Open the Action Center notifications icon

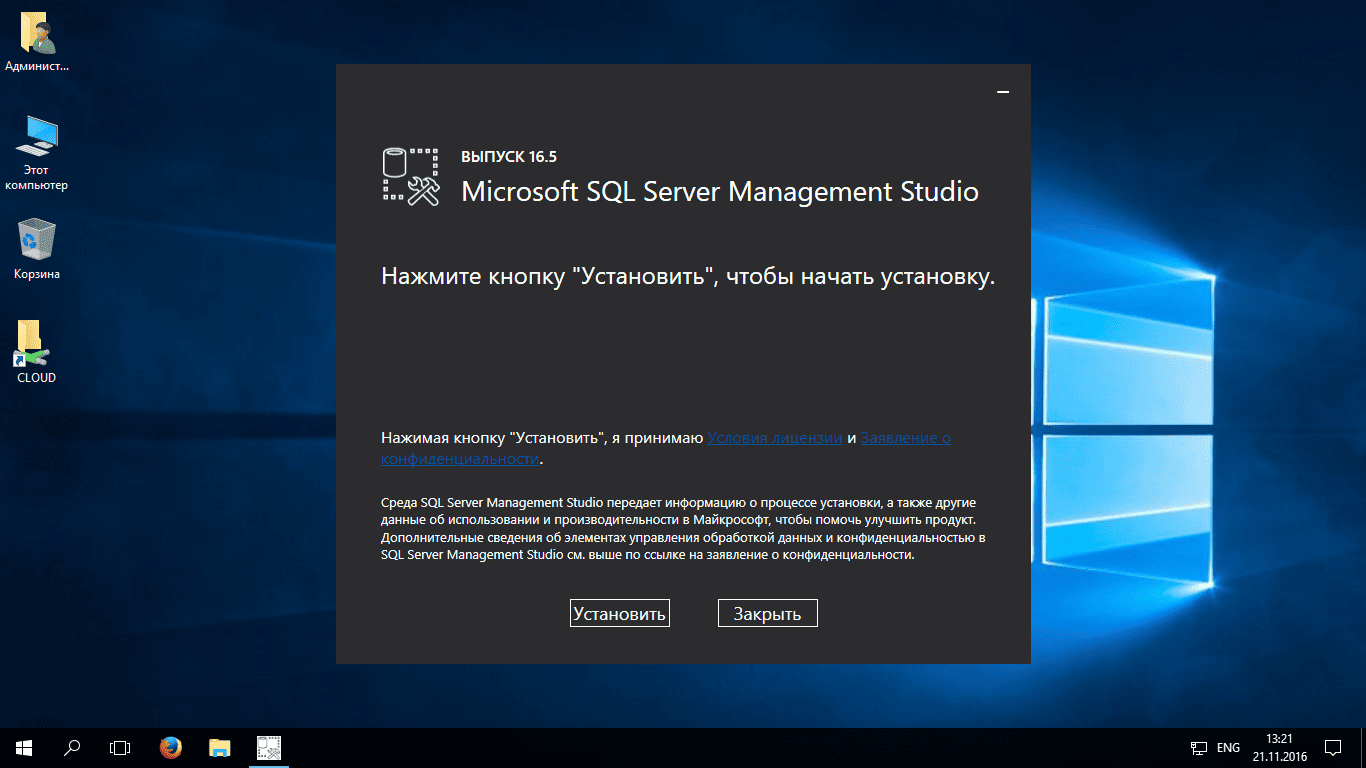coord(1333,747)
